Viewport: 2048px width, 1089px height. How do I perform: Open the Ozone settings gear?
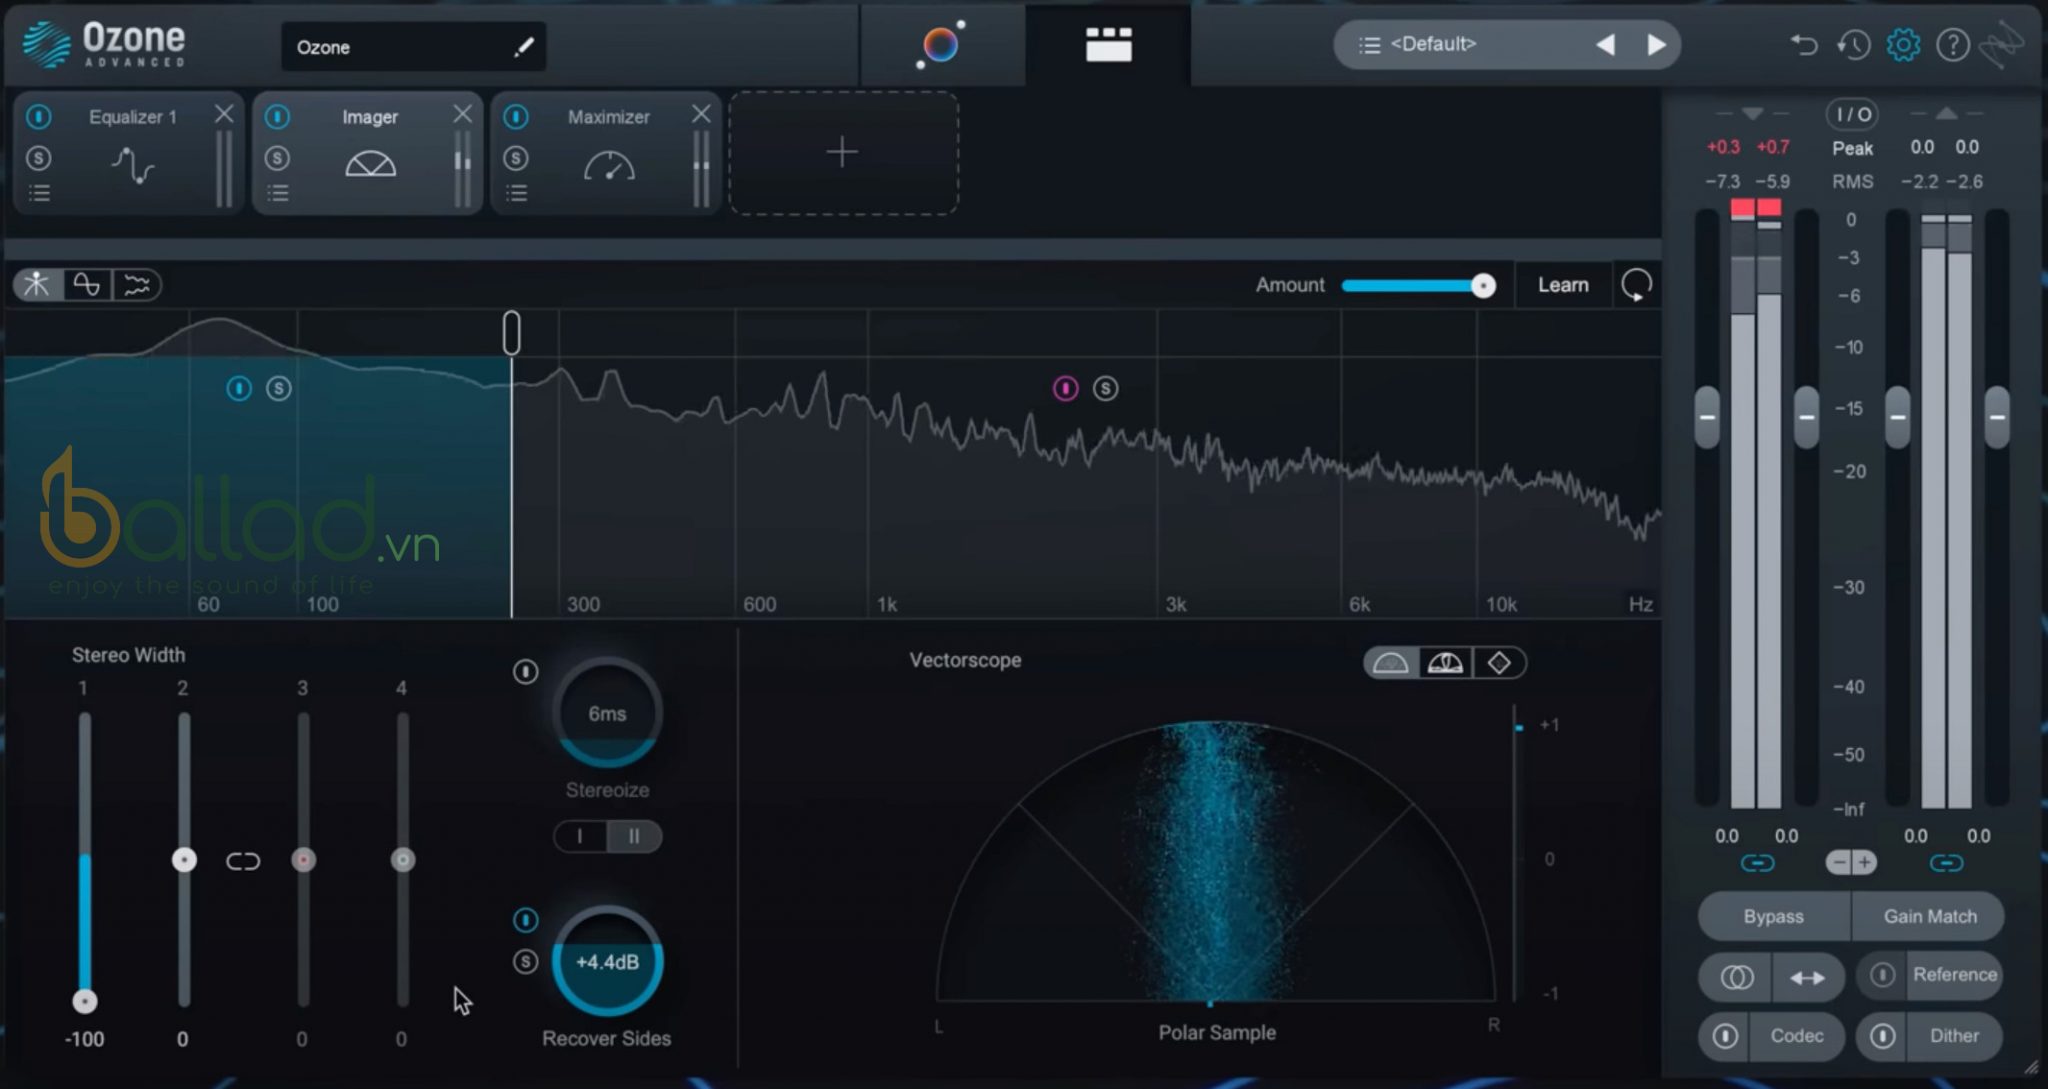(x=1903, y=44)
